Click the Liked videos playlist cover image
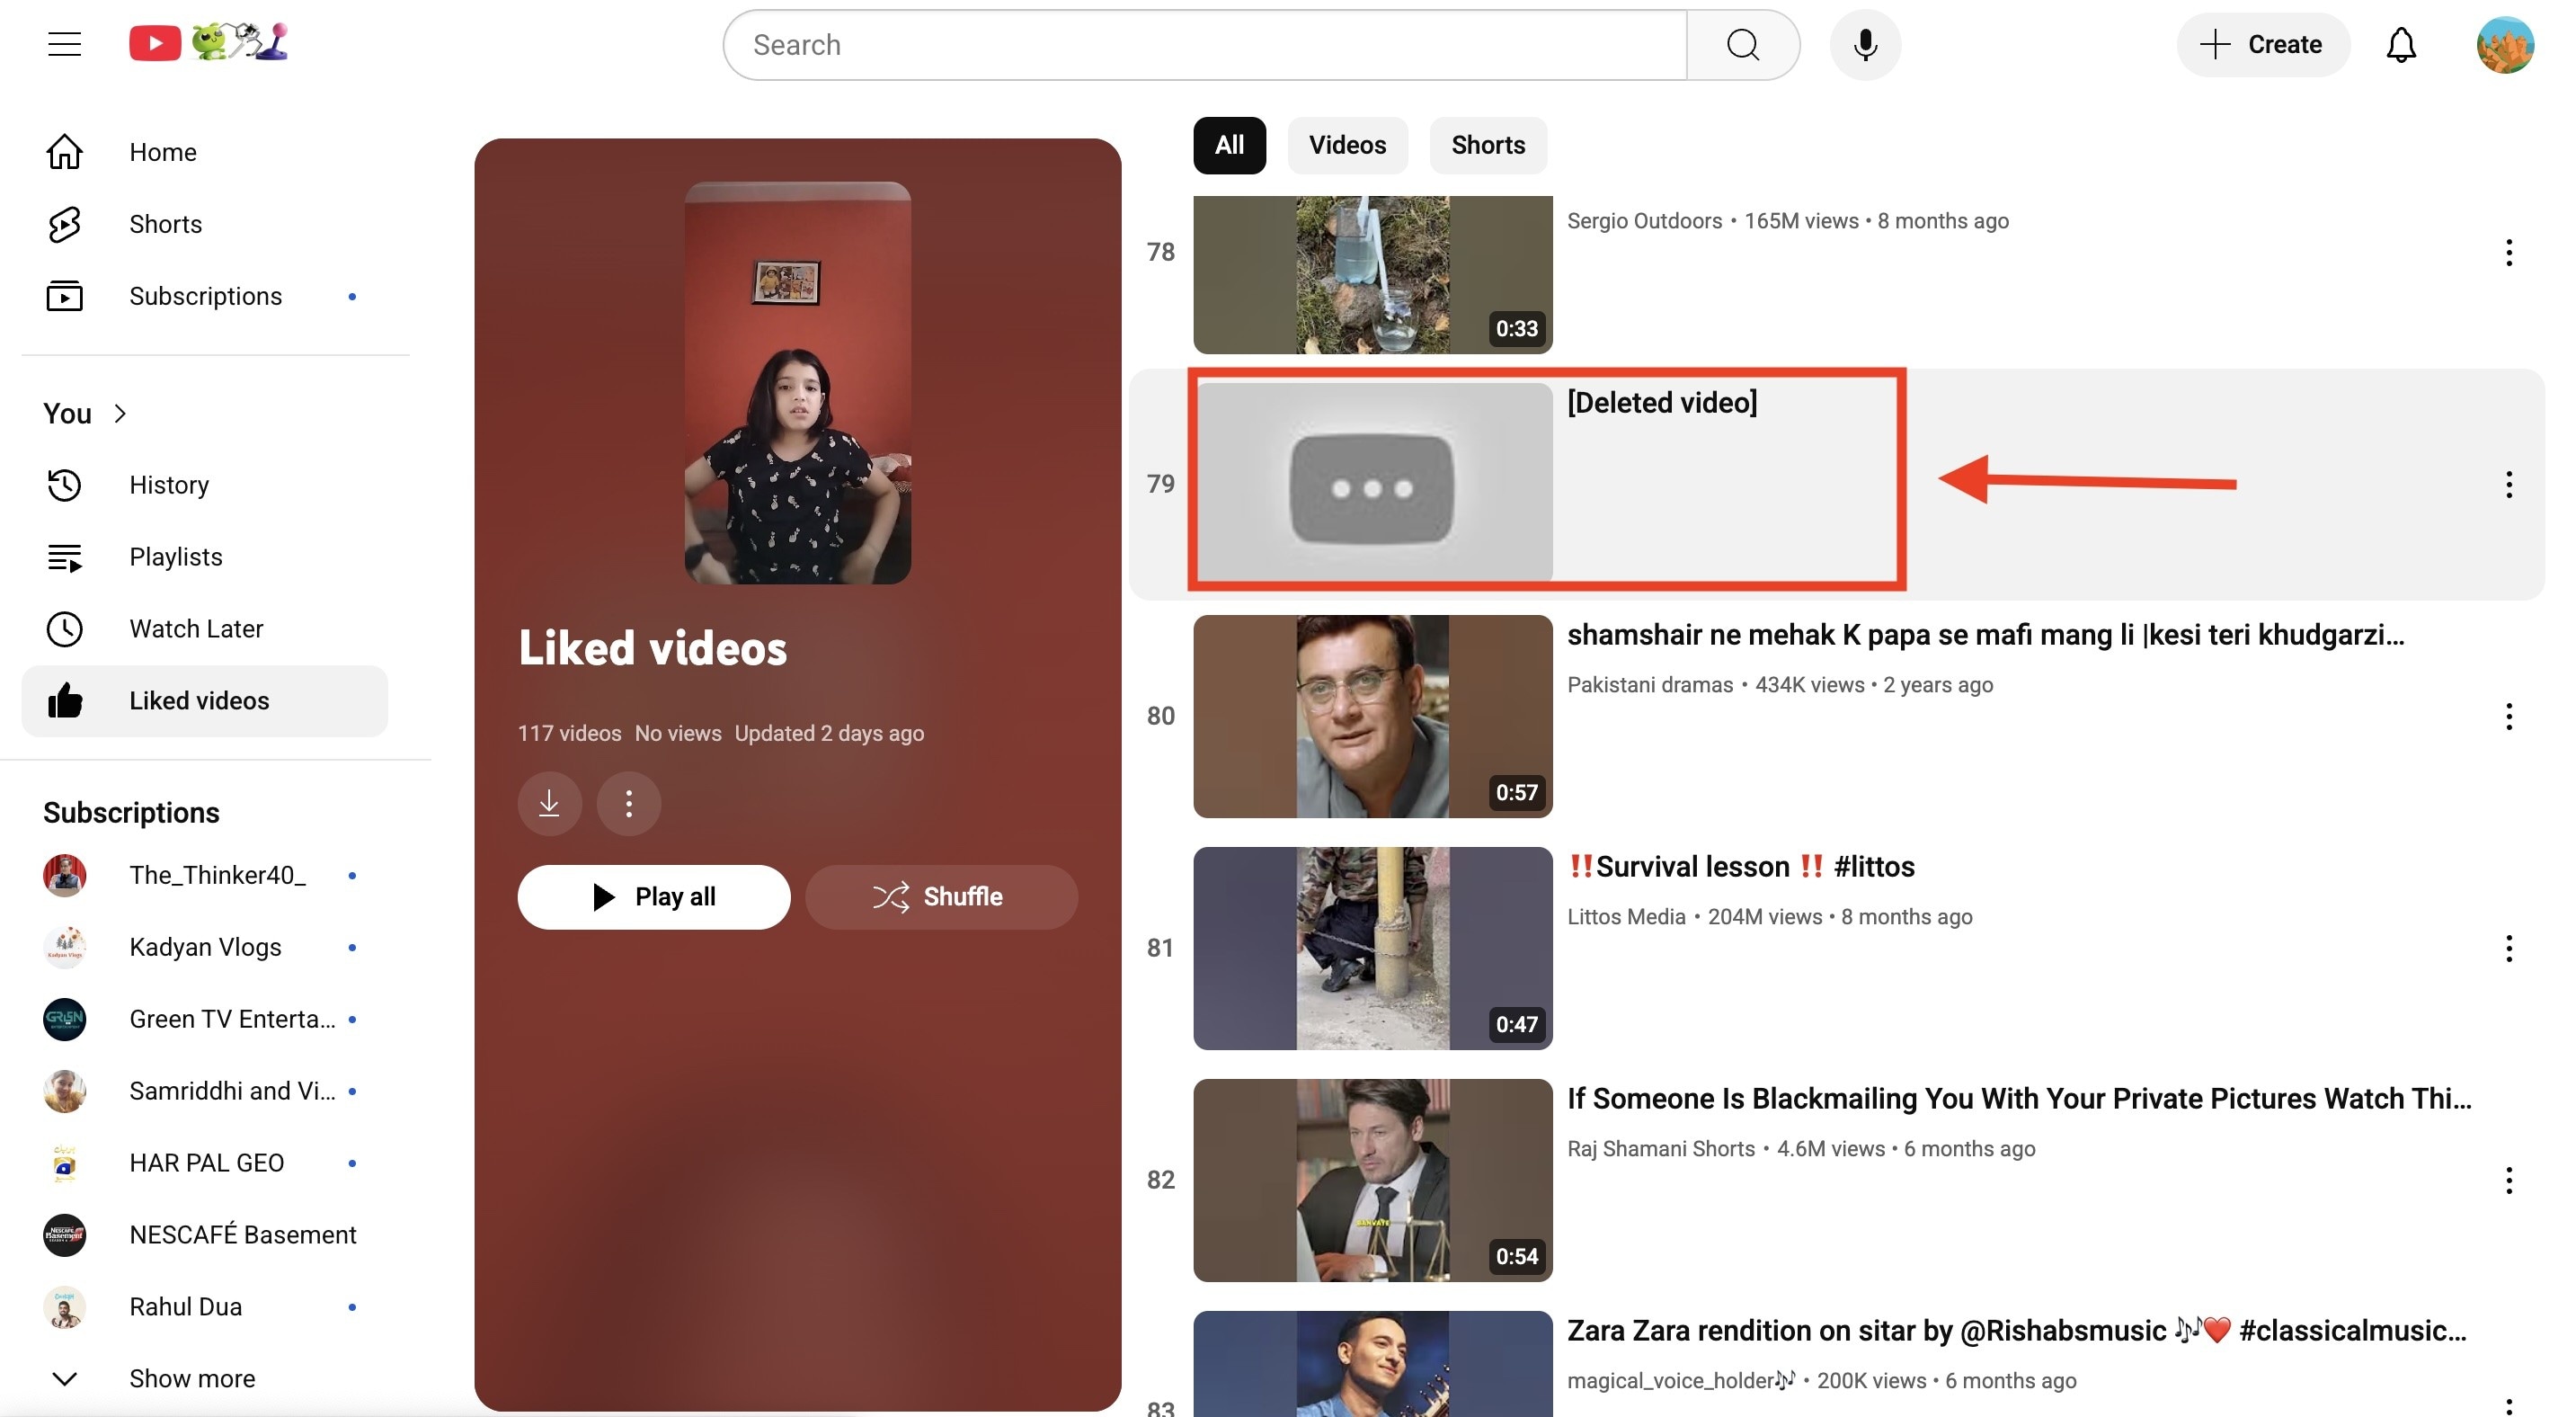Image resolution: width=2576 pixels, height=1417 pixels. (x=797, y=383)
